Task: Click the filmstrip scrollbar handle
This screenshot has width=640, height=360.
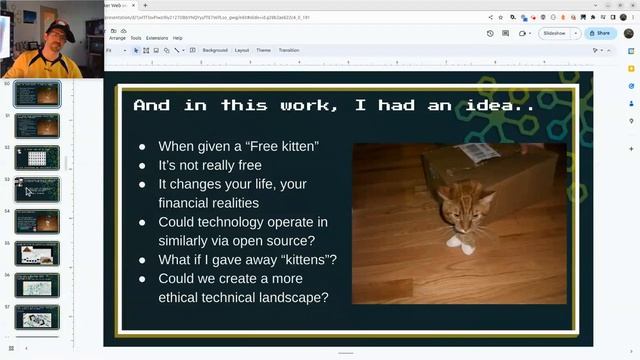Action: click(x=66, y=162)
